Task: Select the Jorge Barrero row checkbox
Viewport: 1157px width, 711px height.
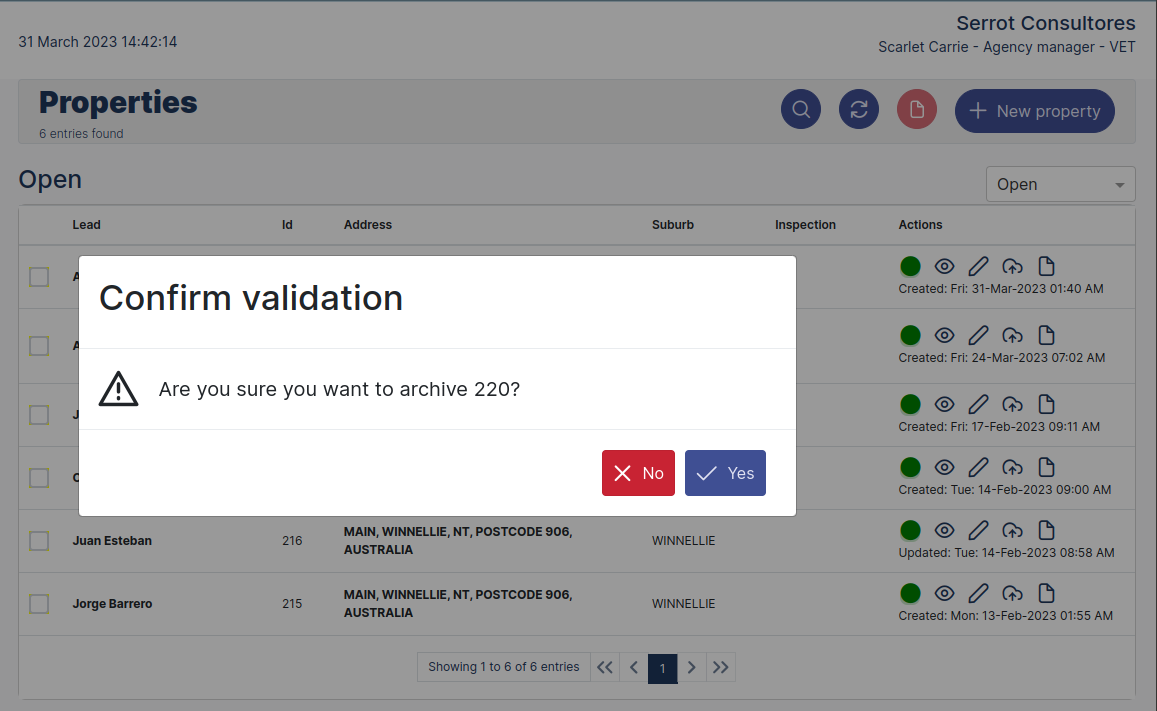Action: [x=39, y=604]
